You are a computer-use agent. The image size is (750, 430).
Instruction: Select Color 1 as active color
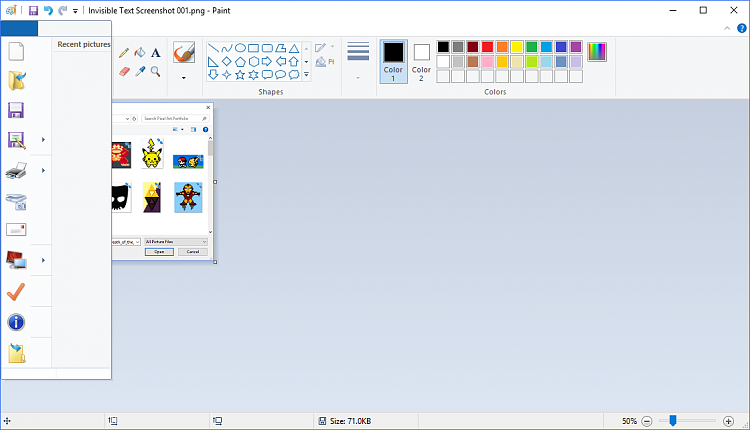[x=393, y=59]
